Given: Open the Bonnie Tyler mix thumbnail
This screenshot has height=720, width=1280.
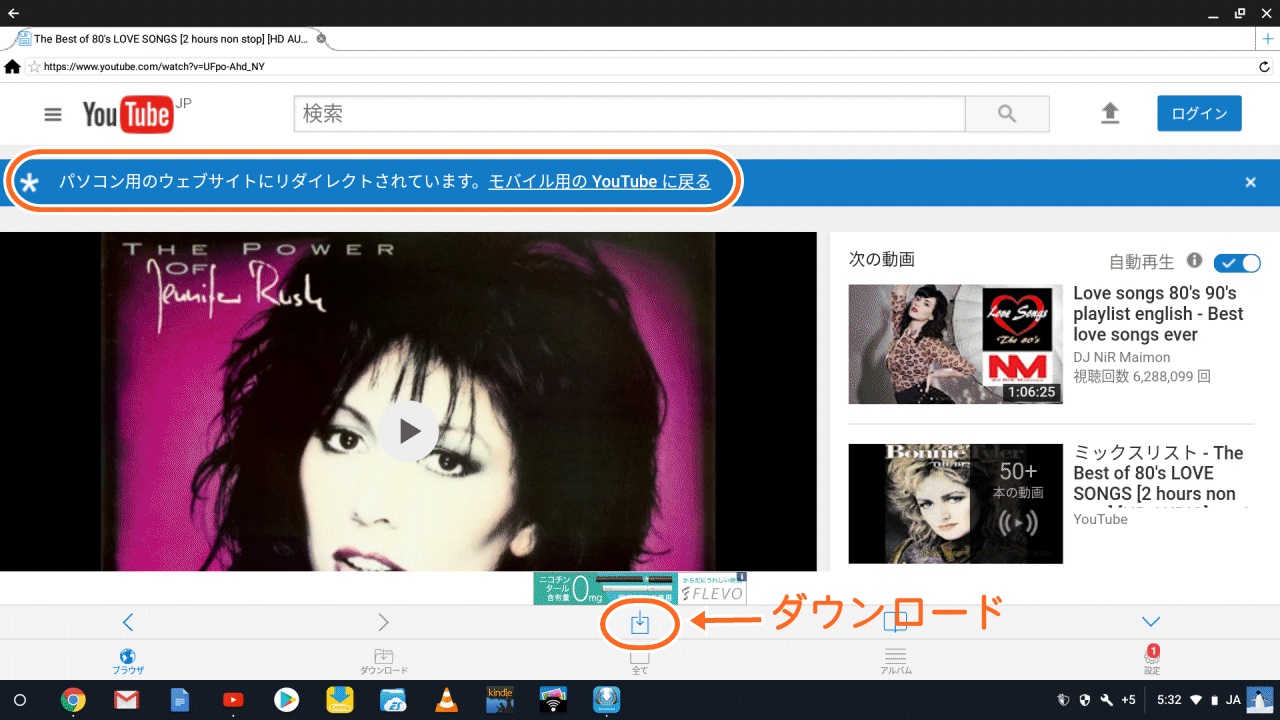Looking at the screenshot, I should pos(955,504).
